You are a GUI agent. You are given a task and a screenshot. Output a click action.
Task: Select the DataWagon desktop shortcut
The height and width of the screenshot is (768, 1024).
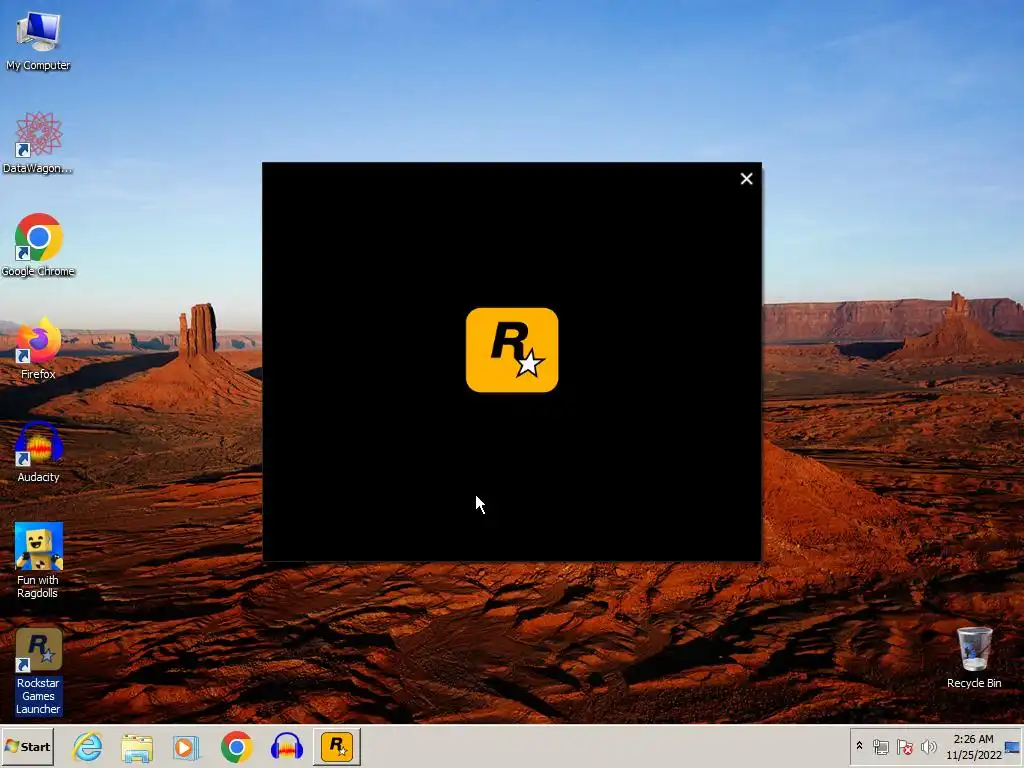tap(38, 142)
